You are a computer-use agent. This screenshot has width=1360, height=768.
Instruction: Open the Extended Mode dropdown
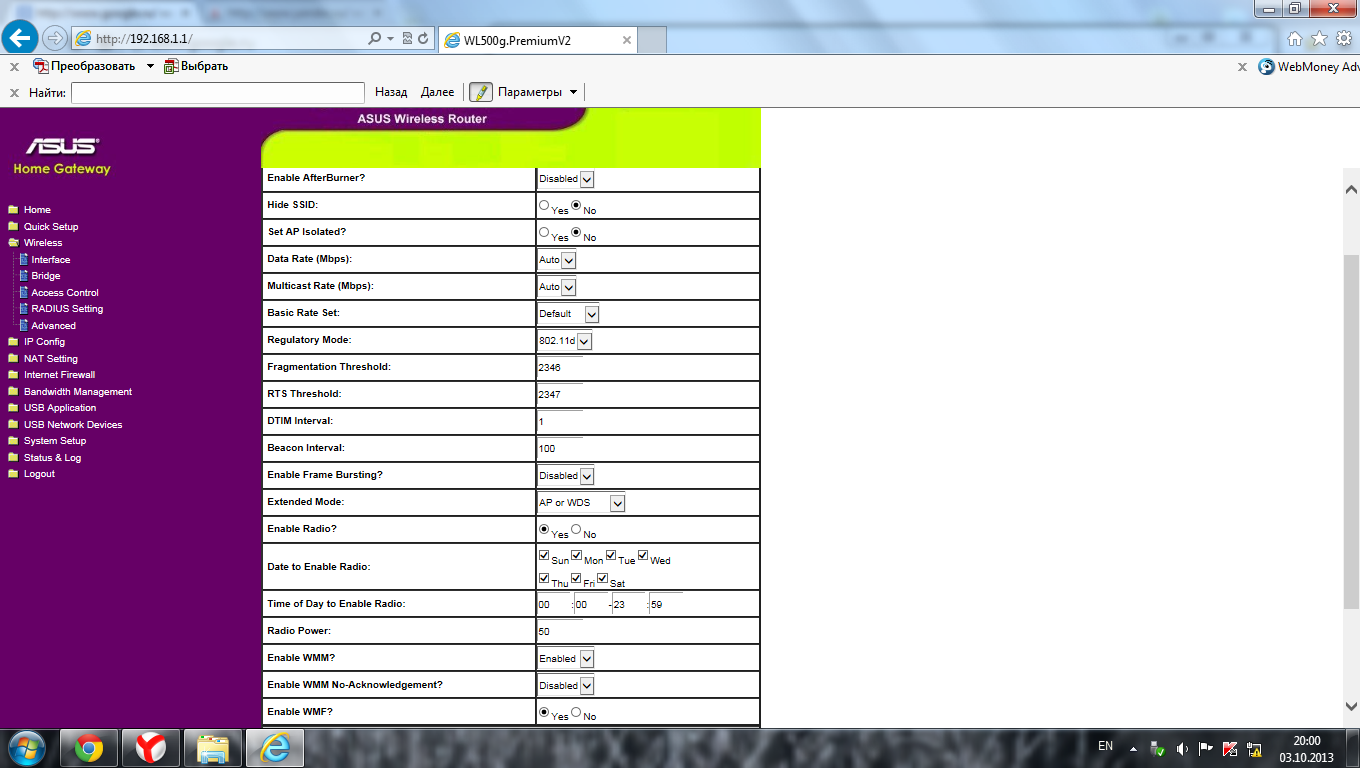pyautogui.click(x=617, y=503)
